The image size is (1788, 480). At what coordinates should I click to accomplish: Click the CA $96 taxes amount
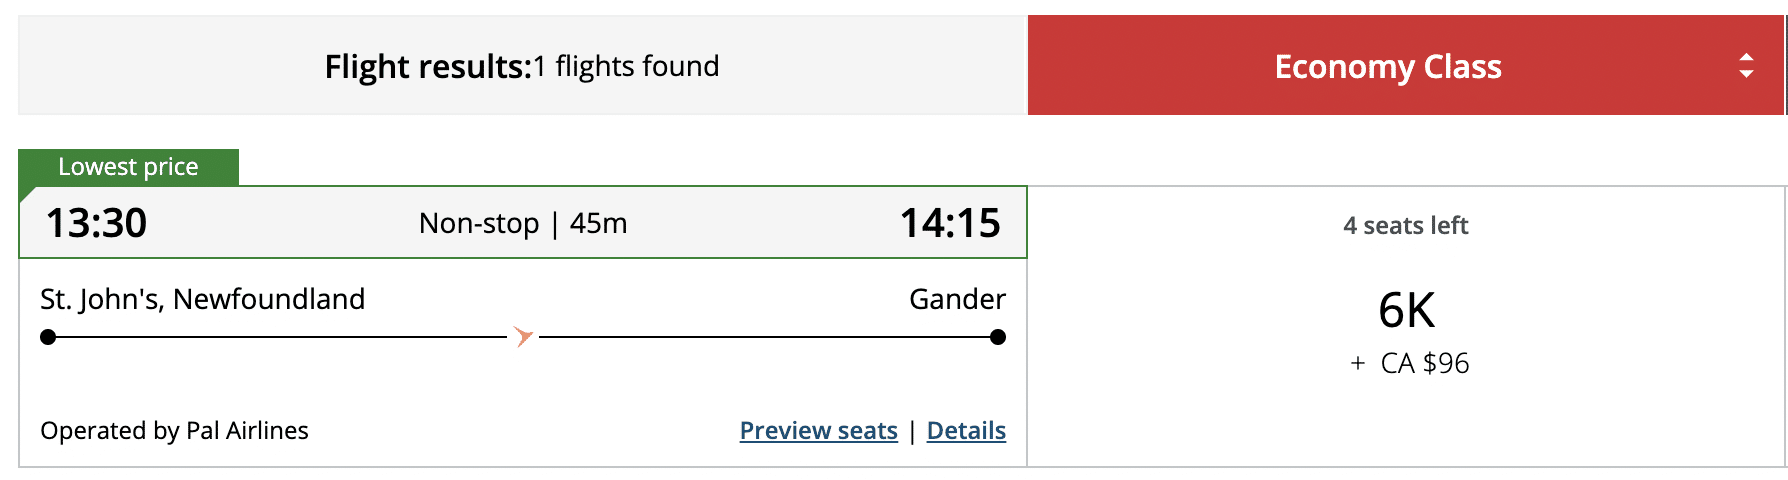coord(1424,363)
